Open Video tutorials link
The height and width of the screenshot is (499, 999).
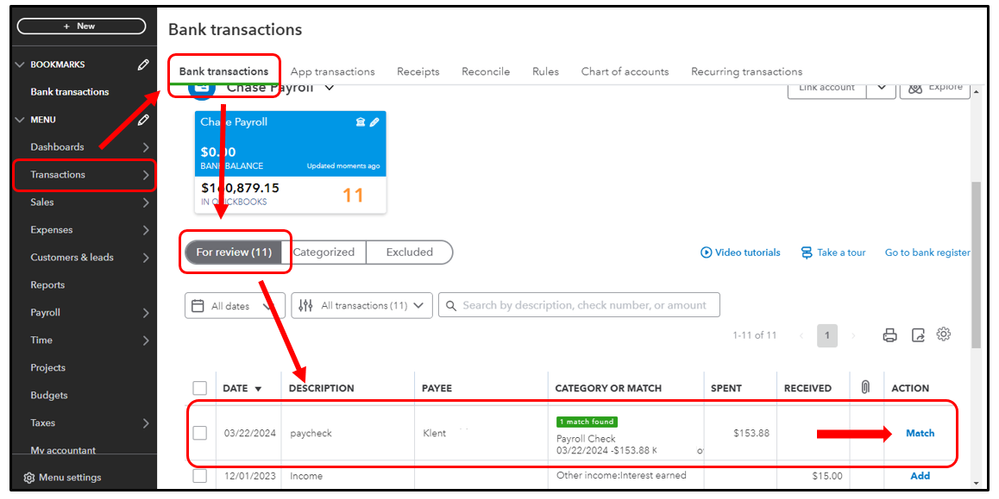[x=740, y=252]
